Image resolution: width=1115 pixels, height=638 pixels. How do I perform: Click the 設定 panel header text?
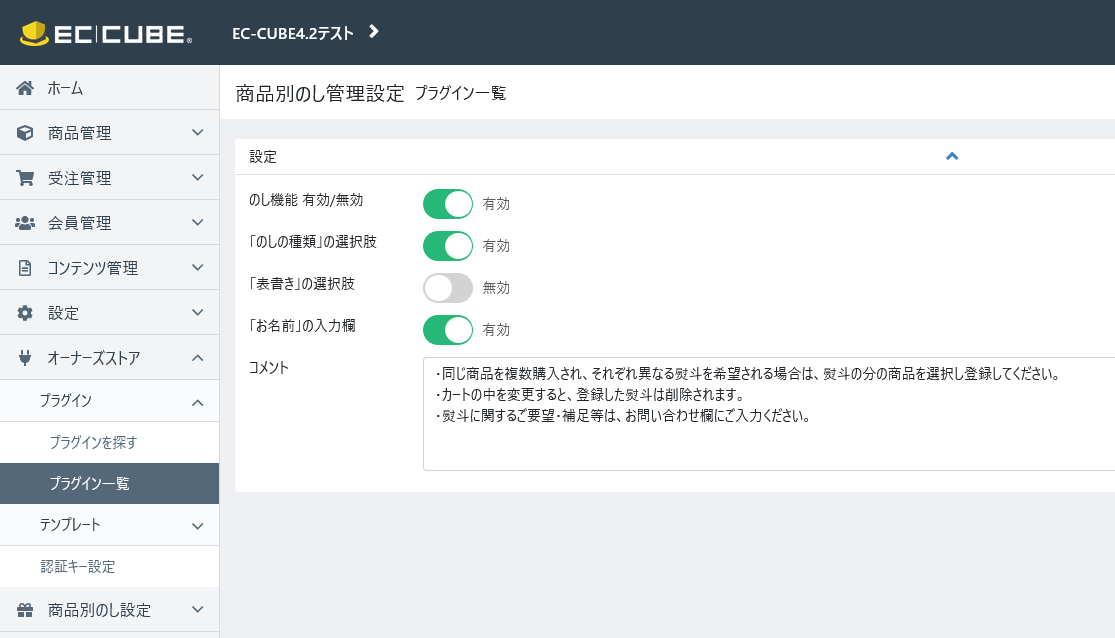click(x=263, y=156)
